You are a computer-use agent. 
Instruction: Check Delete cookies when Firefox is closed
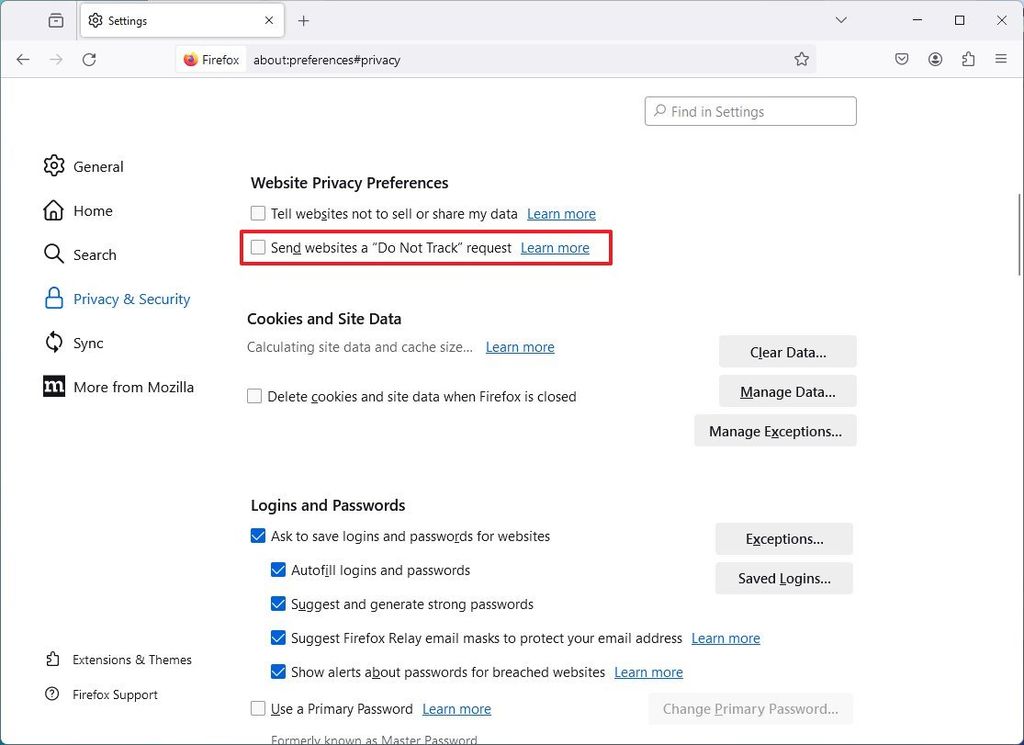[x=255, y=396]
